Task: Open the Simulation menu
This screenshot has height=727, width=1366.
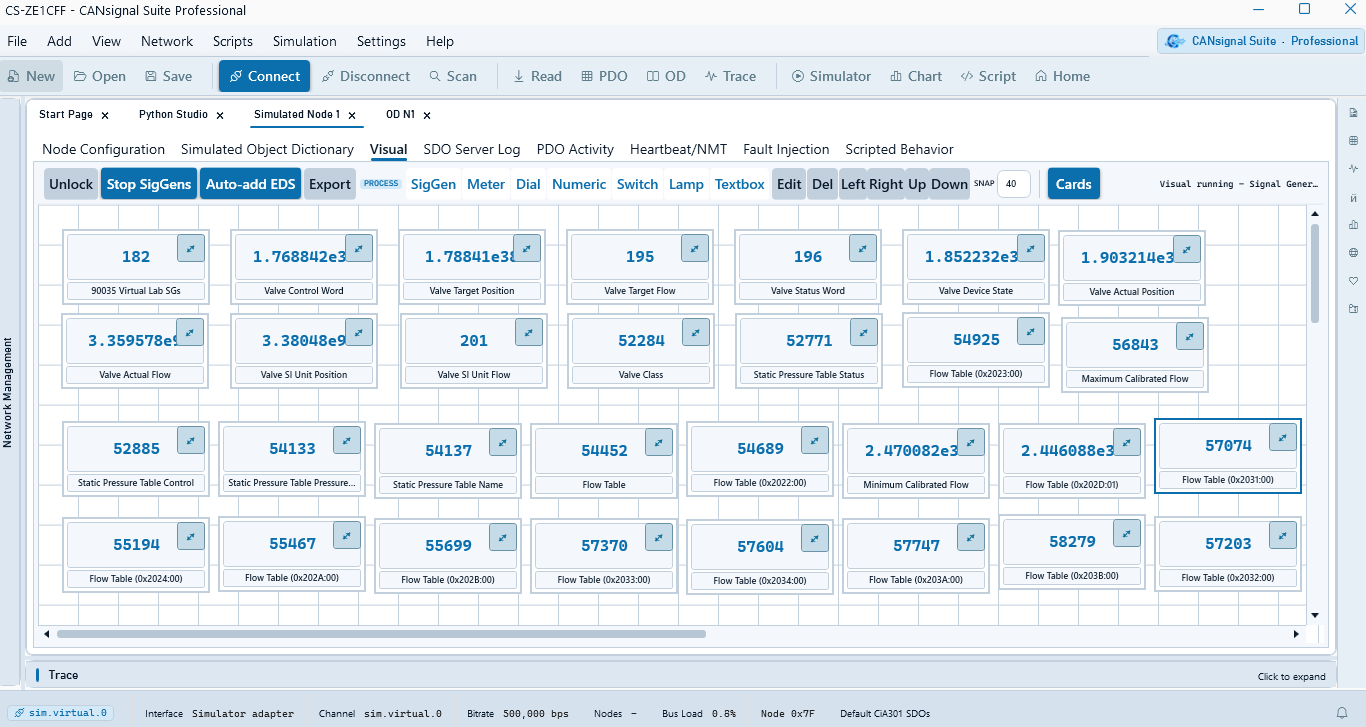Action: click(305, 41)
